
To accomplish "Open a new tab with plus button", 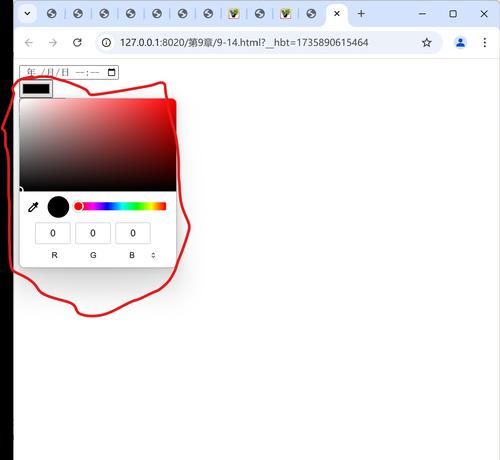I will [361, 14].
